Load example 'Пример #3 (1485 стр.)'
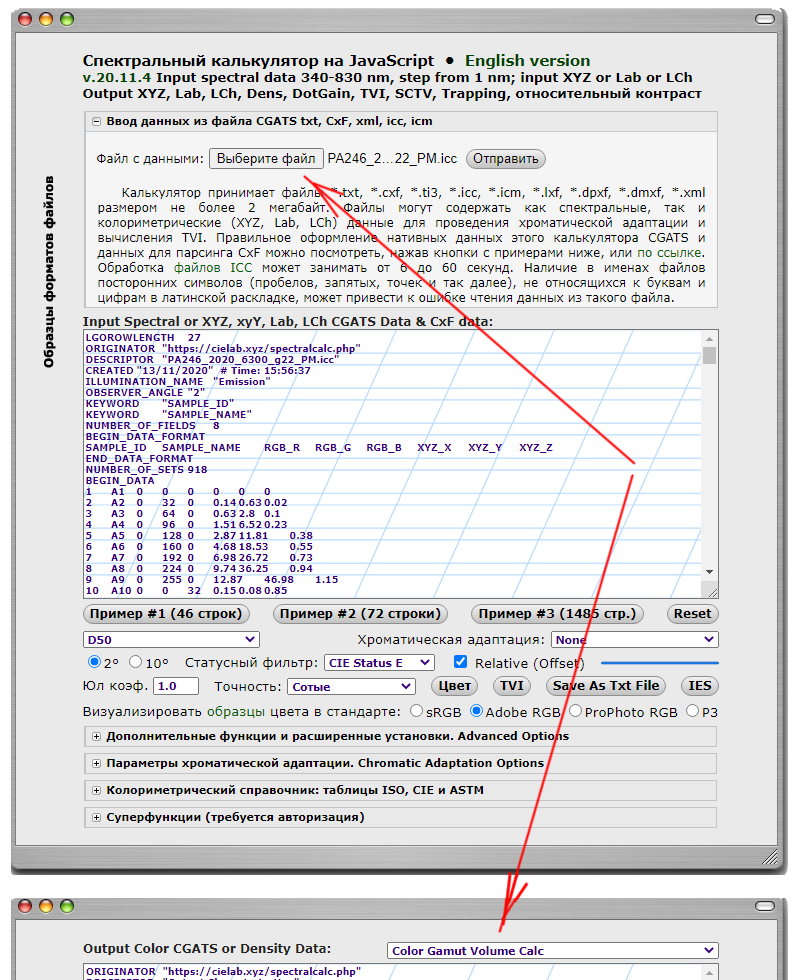 tap(556, 614)
